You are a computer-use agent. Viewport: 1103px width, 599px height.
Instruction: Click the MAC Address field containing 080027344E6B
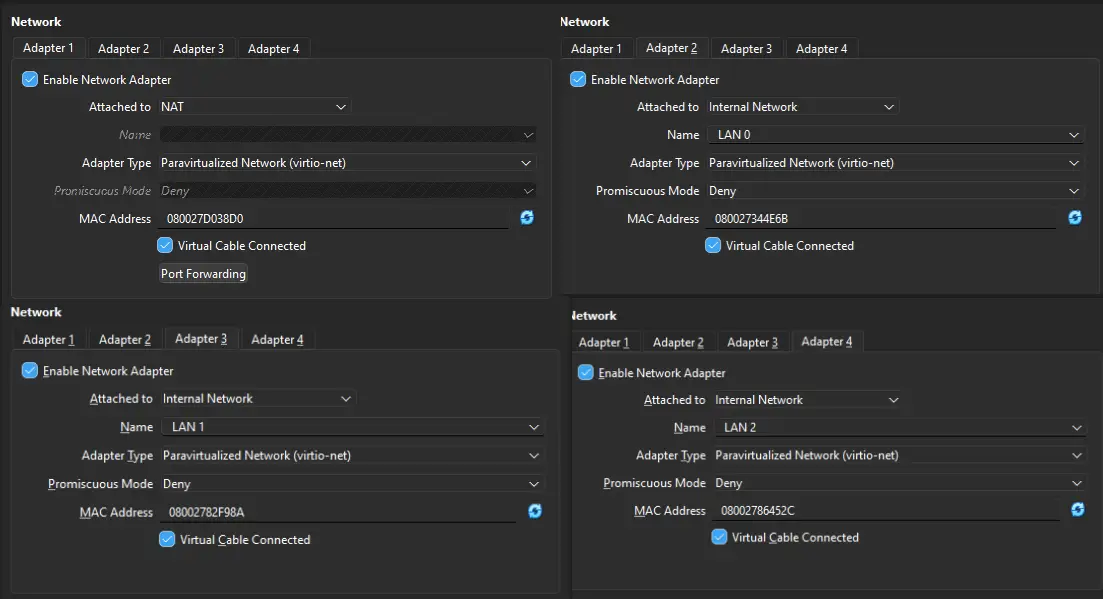pyautogui.click(x=882, y=218)
